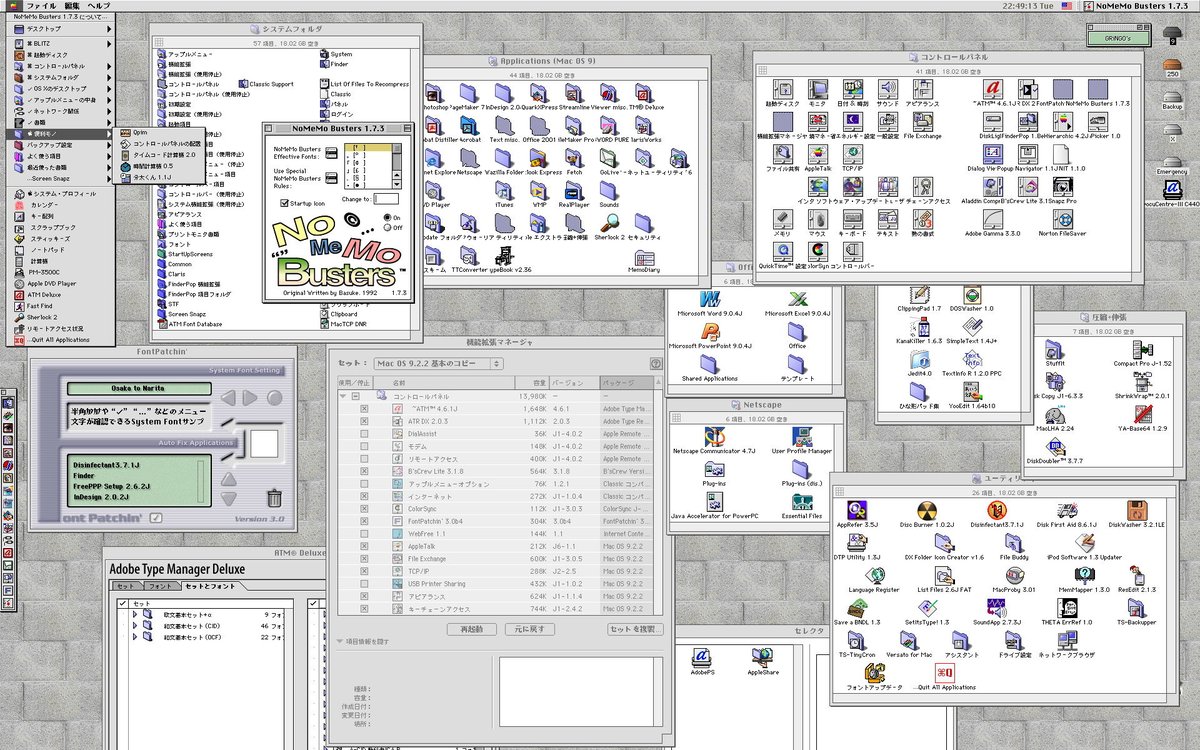Click the trash icon in FontPatchin' window
Screen dimensions: 1200x750
tap(274, 497)
